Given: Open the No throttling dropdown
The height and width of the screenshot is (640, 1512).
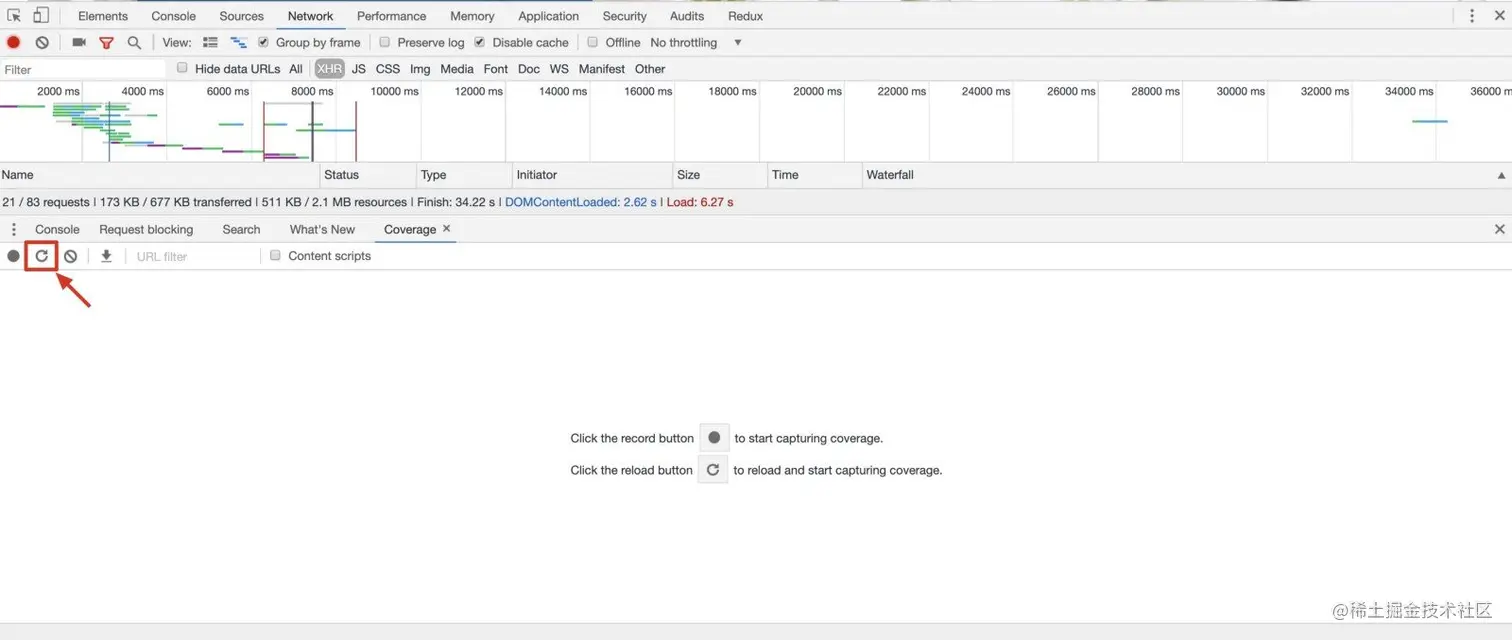Looking at the screenshot, I should pos(696,42).
